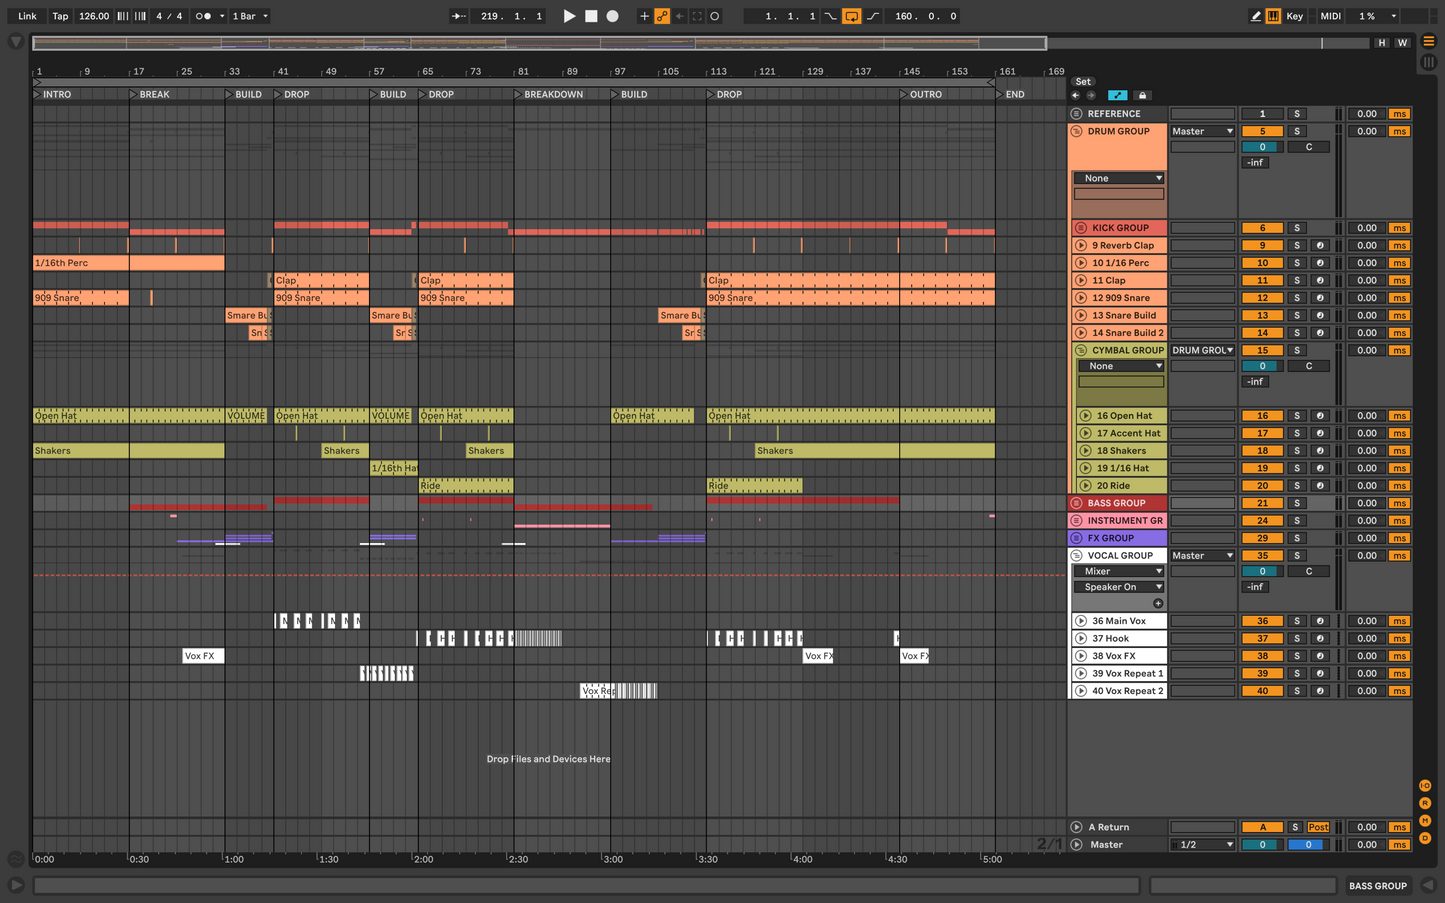The height and width of the screenshot is (903, 1445).
Task: Open DRUM GROUP output routing dropdown
Action: coord(1203,132)
